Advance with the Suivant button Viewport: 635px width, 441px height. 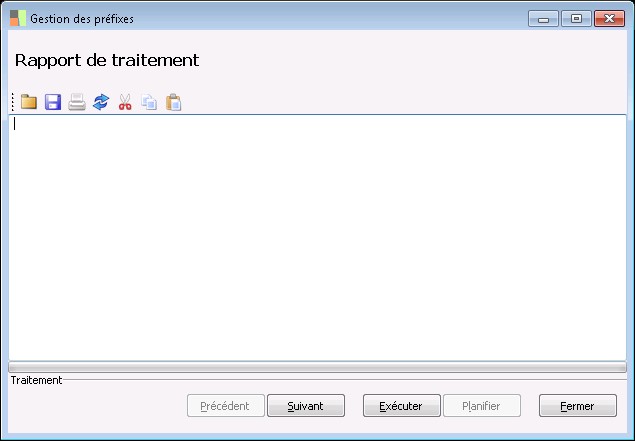306,406
